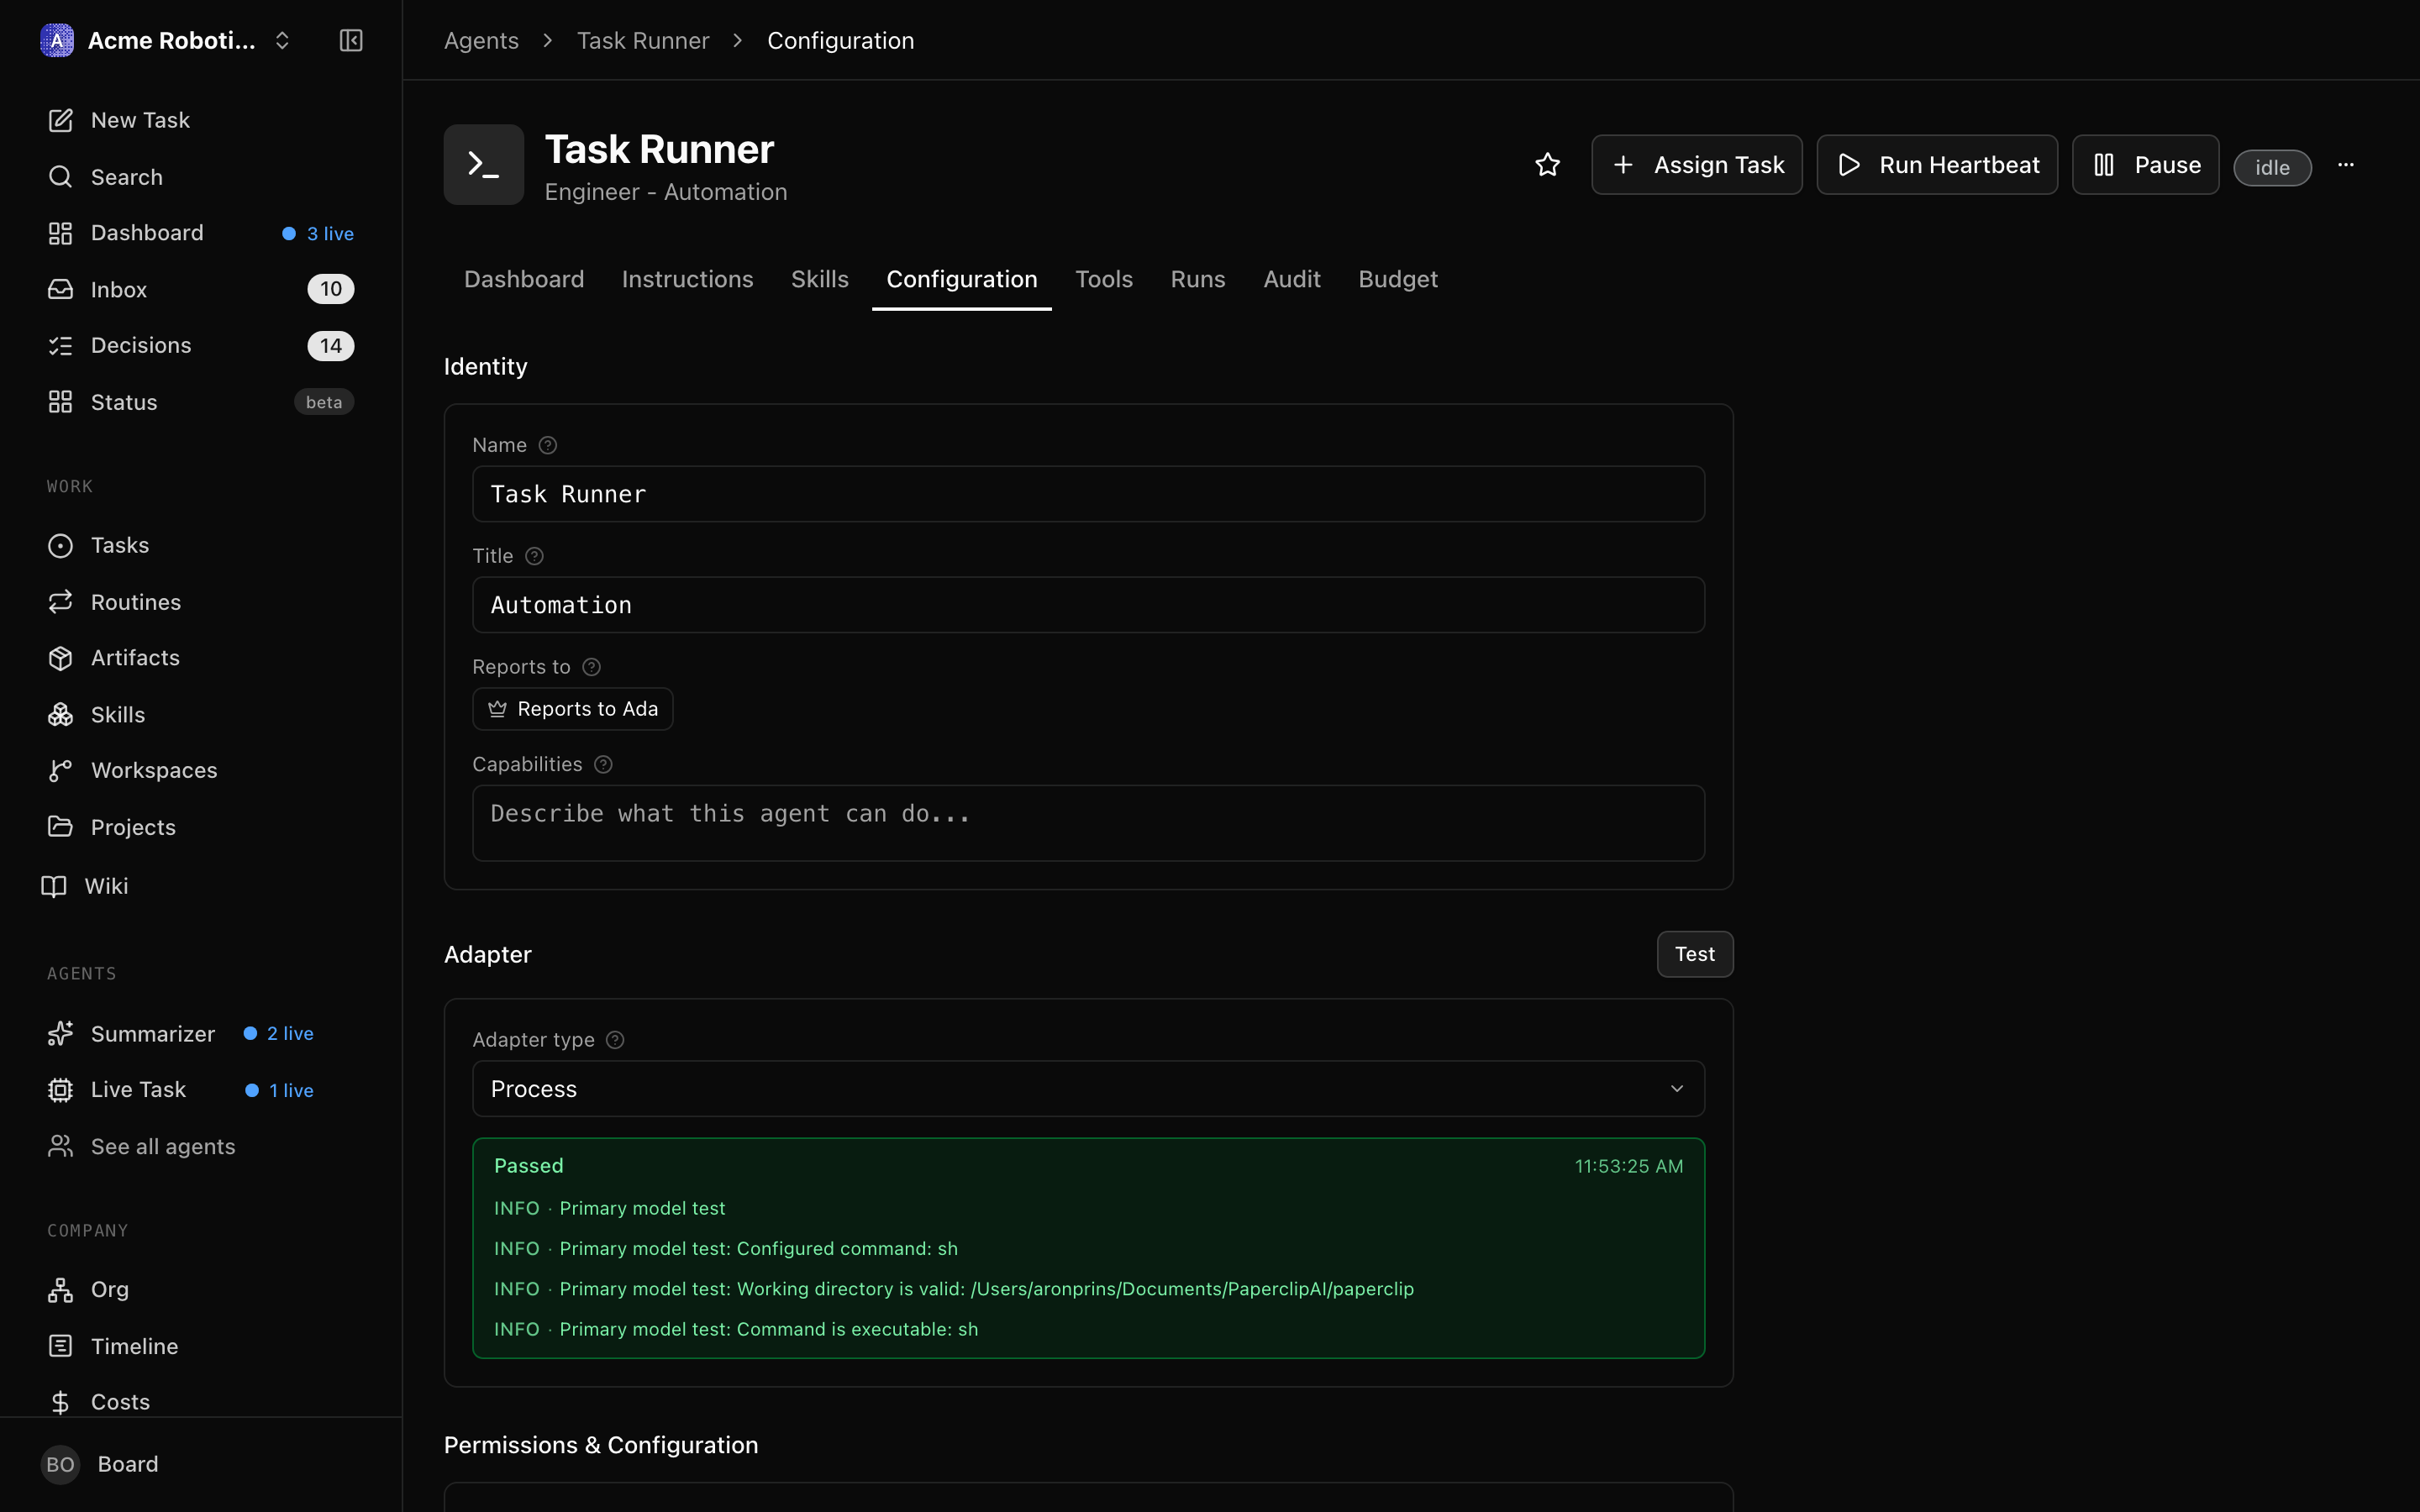The image size is (2420, 1512).
Task: Switch to the Audit tab
Action: [1291, 279]
